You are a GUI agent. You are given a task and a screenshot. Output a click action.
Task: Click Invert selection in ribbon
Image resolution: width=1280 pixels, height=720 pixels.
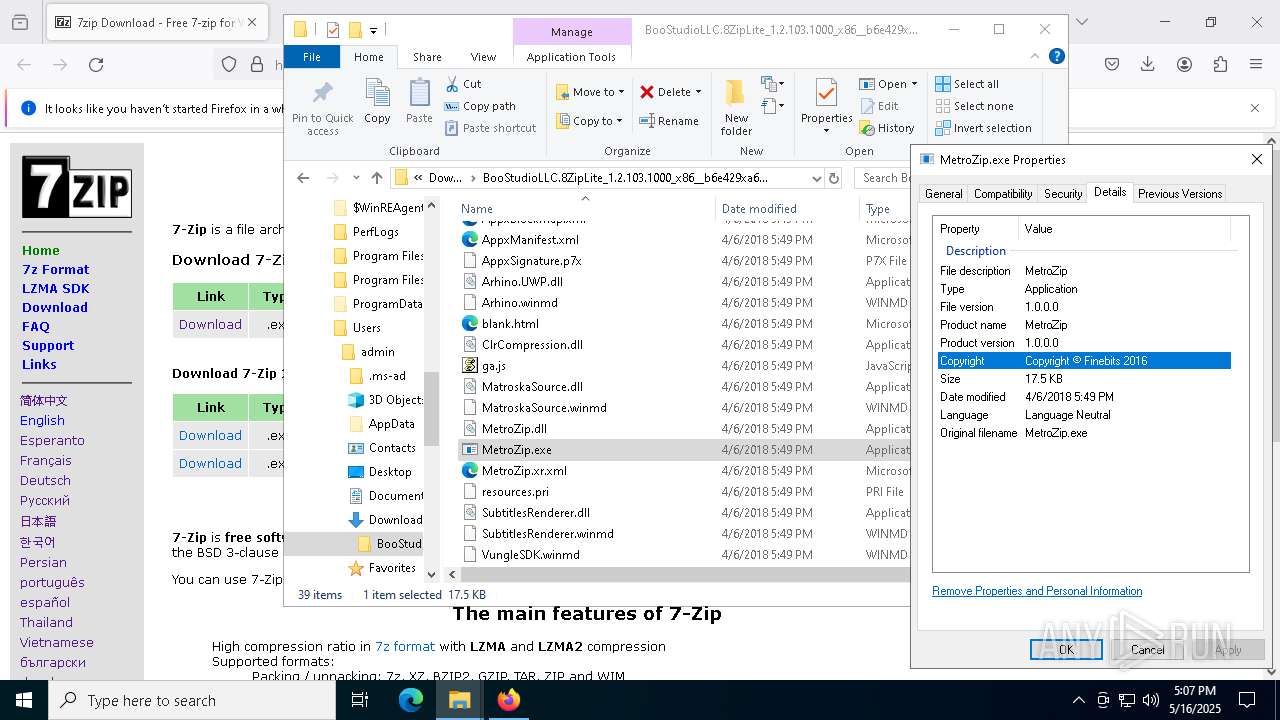click(983, 128)
